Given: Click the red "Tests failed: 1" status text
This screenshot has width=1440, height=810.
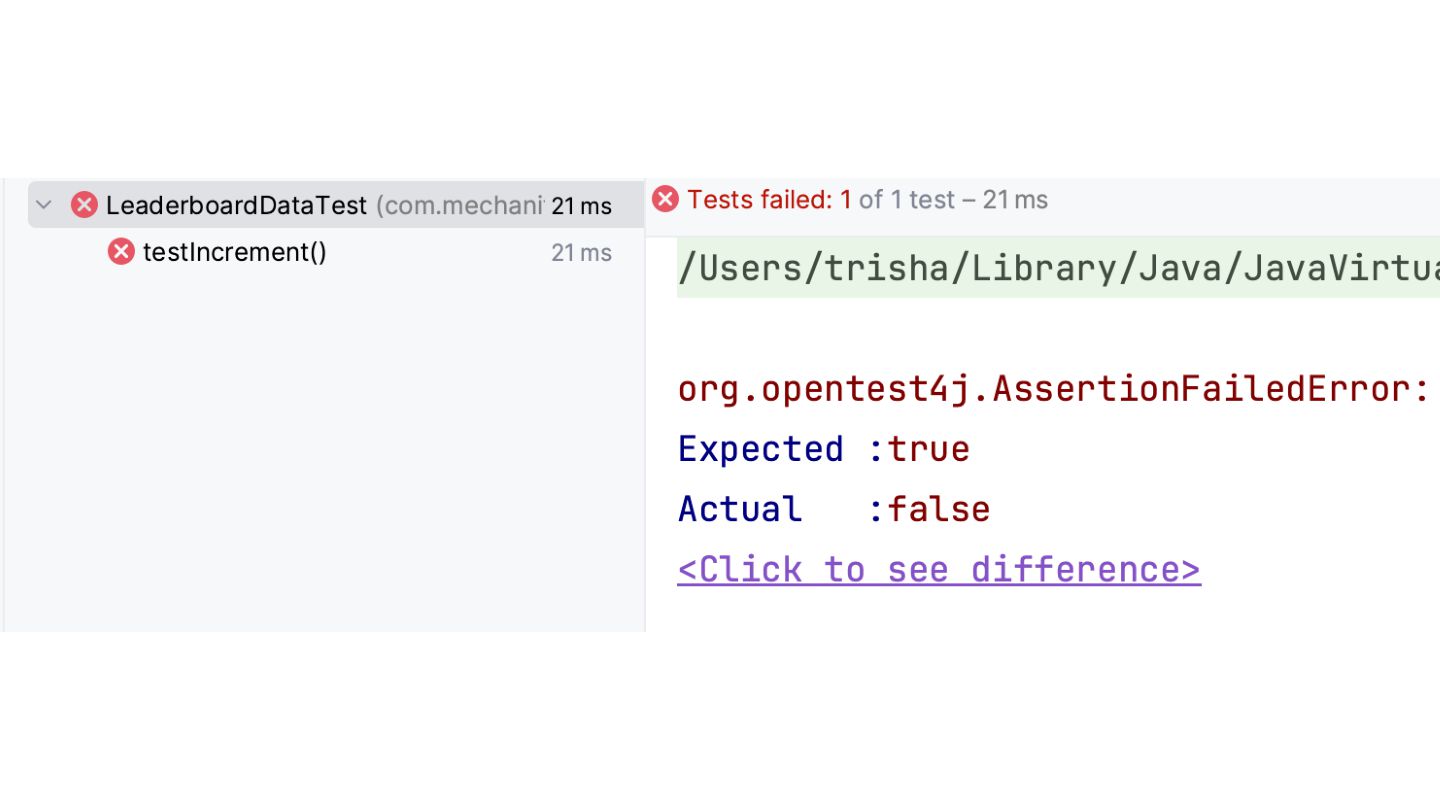Looking at the screenshot, I should tap(769, 200).
